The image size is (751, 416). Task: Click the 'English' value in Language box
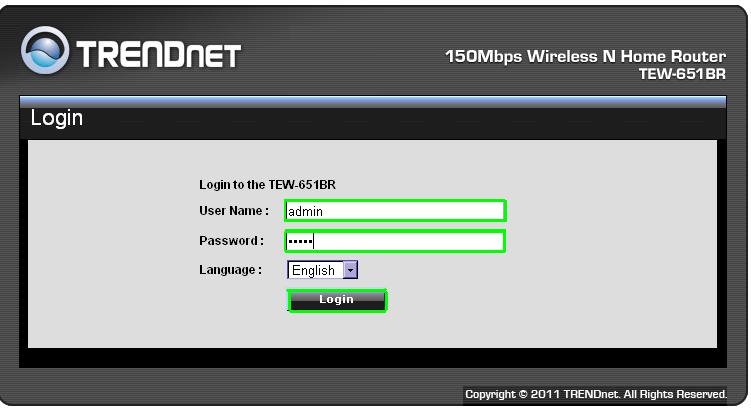pyautogui.click(x=313, y=270)
